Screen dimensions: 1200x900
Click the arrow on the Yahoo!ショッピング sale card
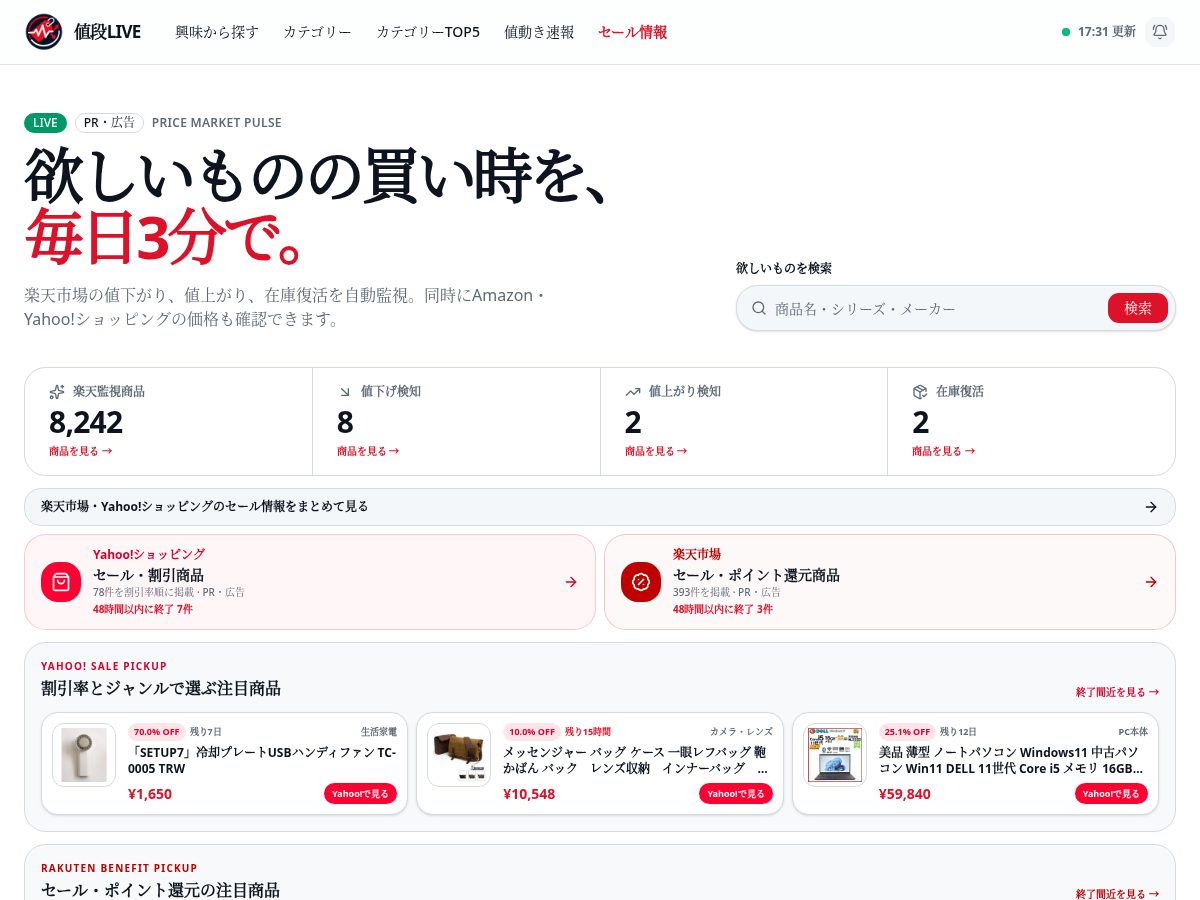point(571,582)
